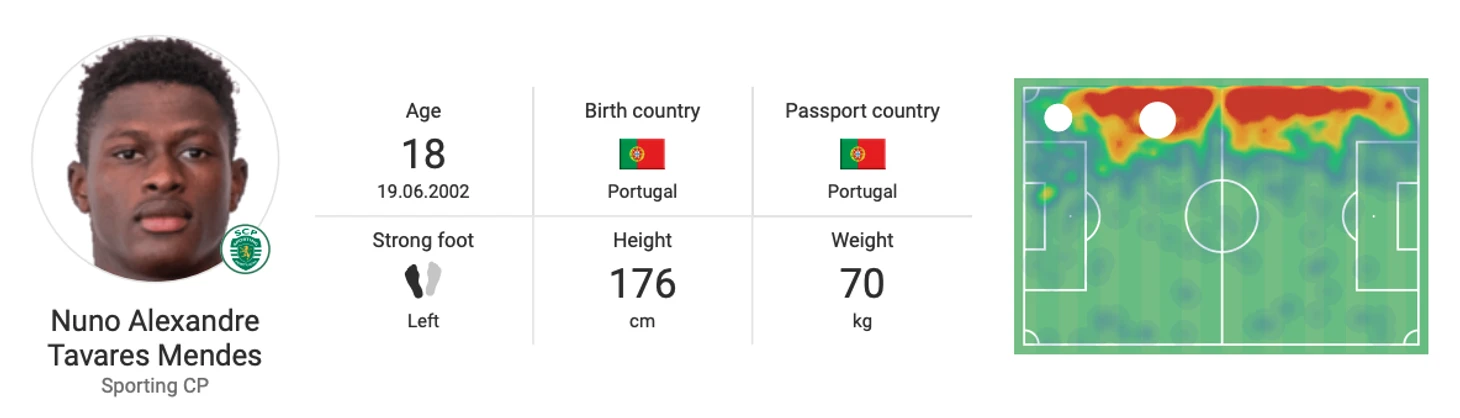
Task: Click the red hot zone right of midfield line
Action: 1300,108
